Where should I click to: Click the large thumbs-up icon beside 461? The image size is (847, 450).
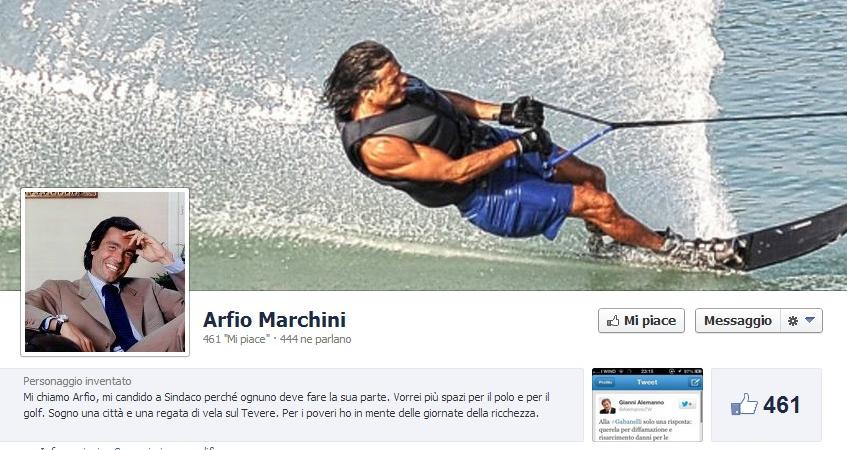pos(744,404)
